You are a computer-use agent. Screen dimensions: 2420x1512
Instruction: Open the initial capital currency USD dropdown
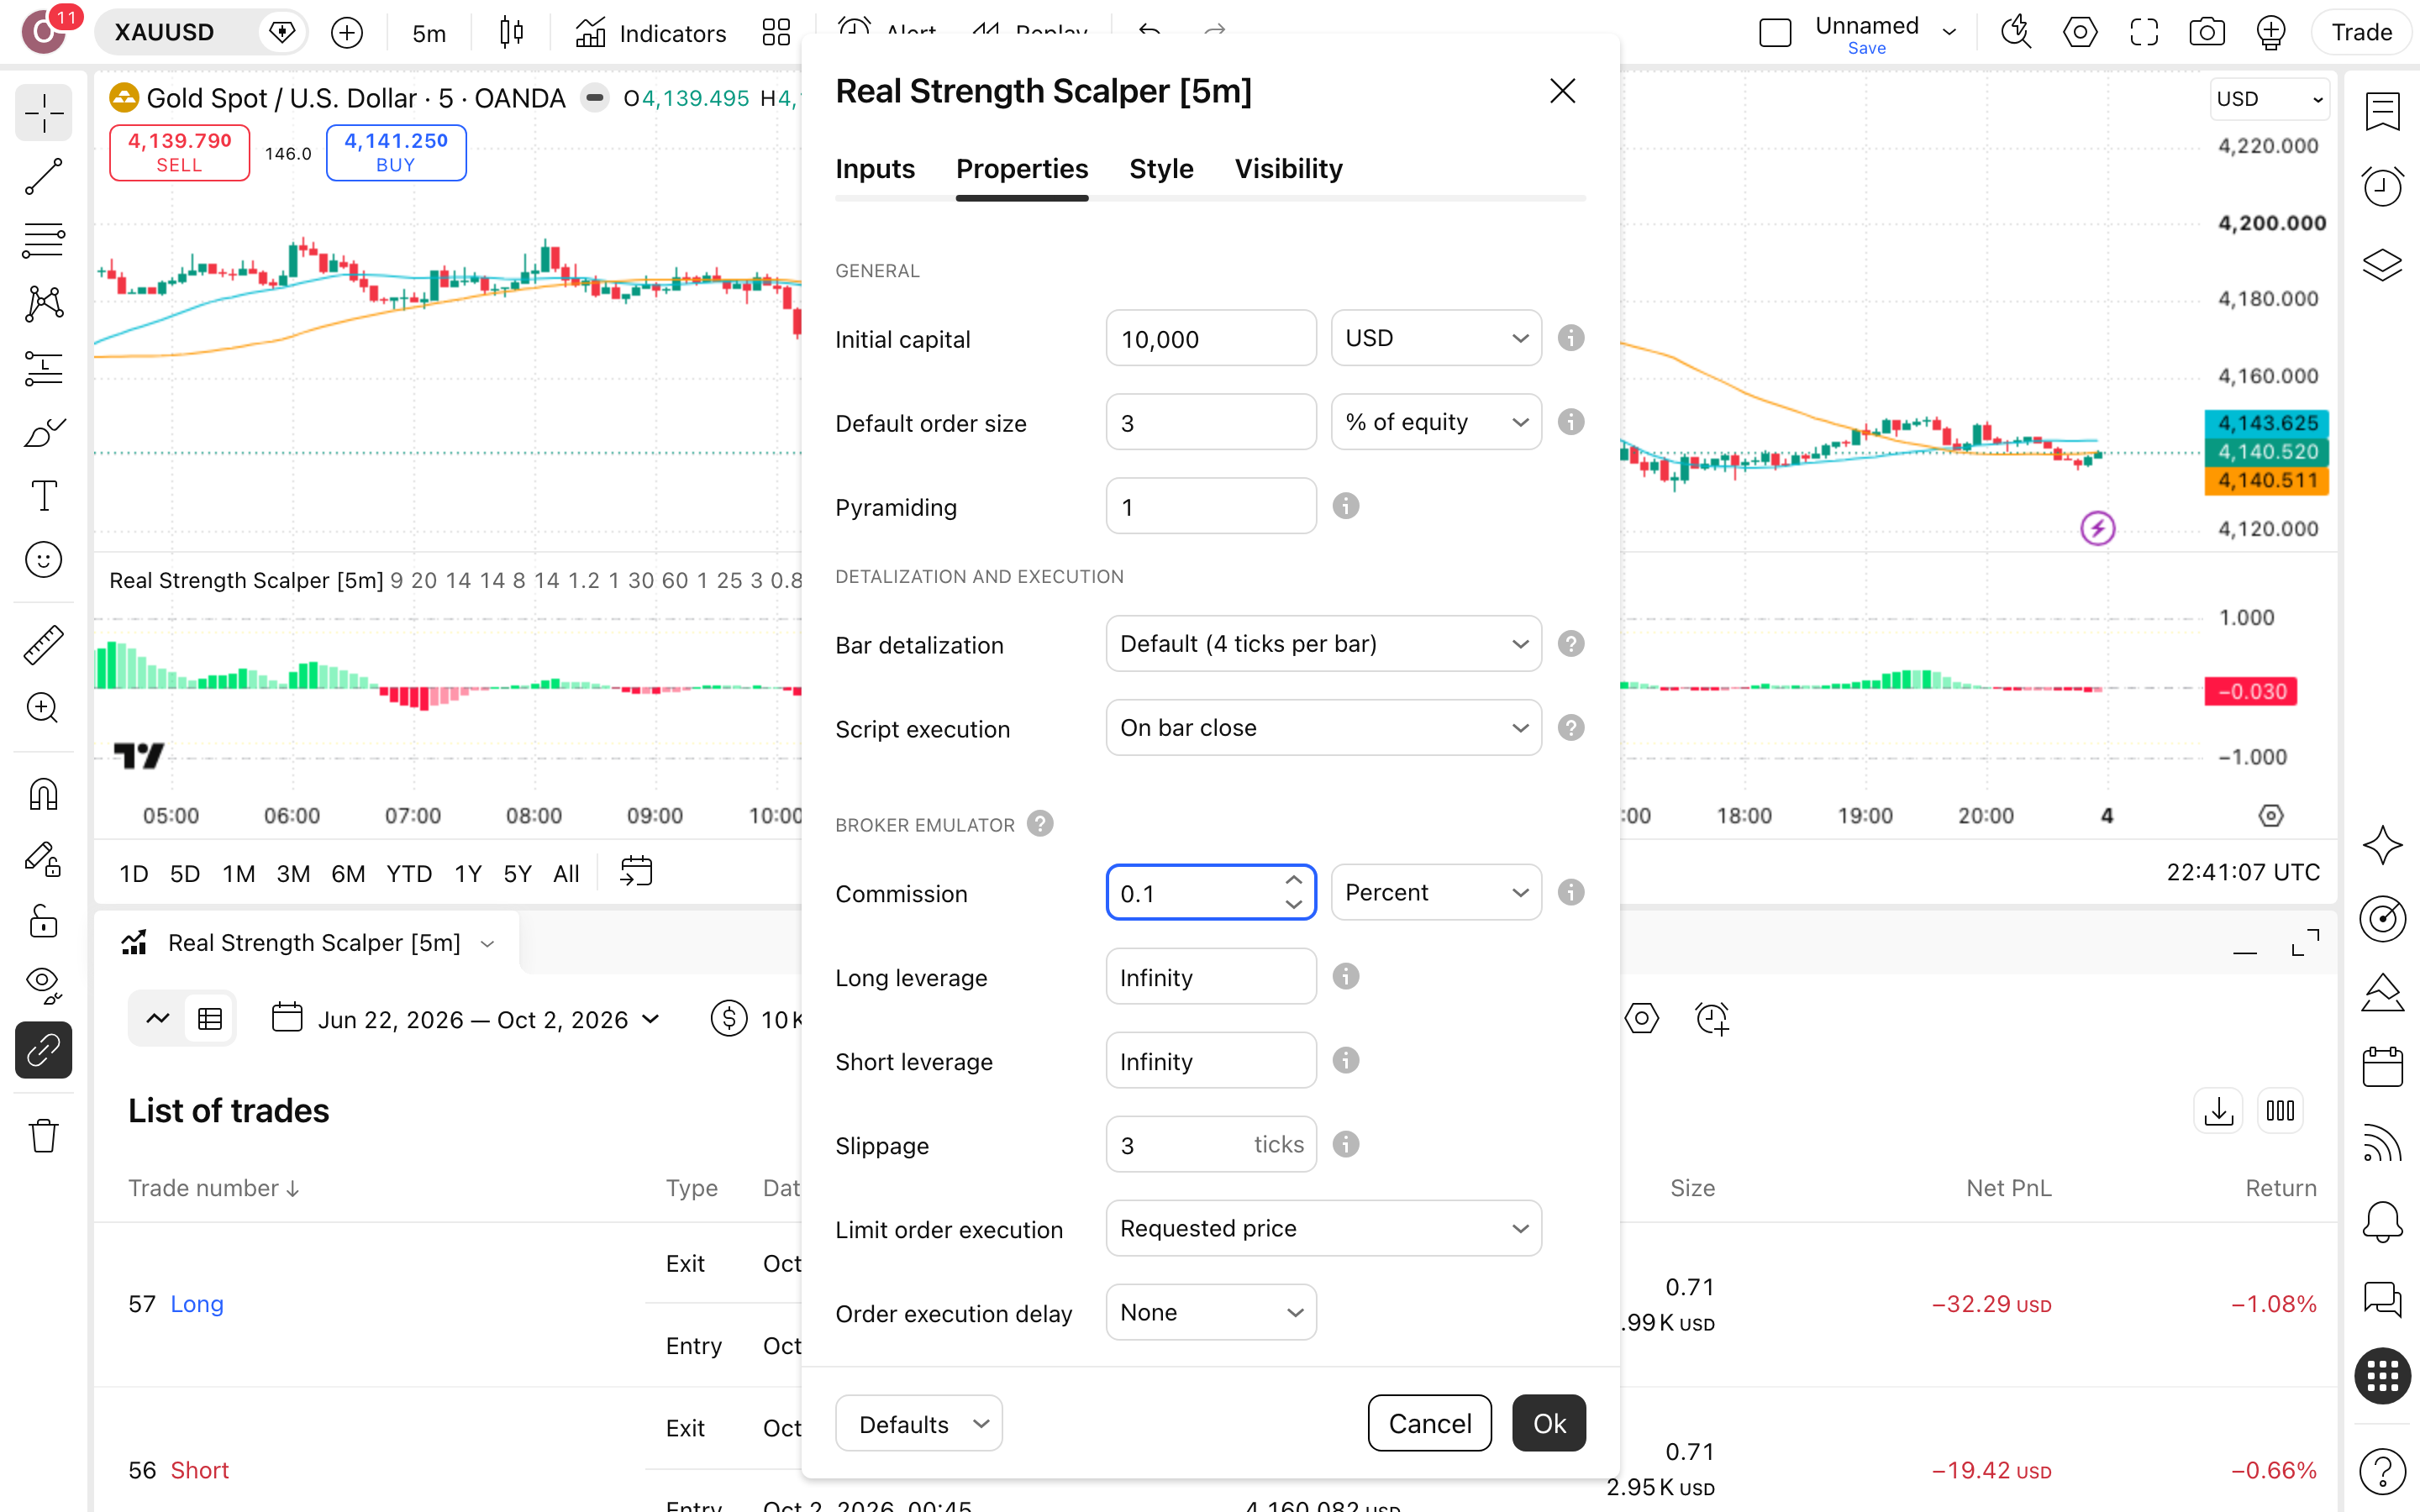[x=1436, y=338]
